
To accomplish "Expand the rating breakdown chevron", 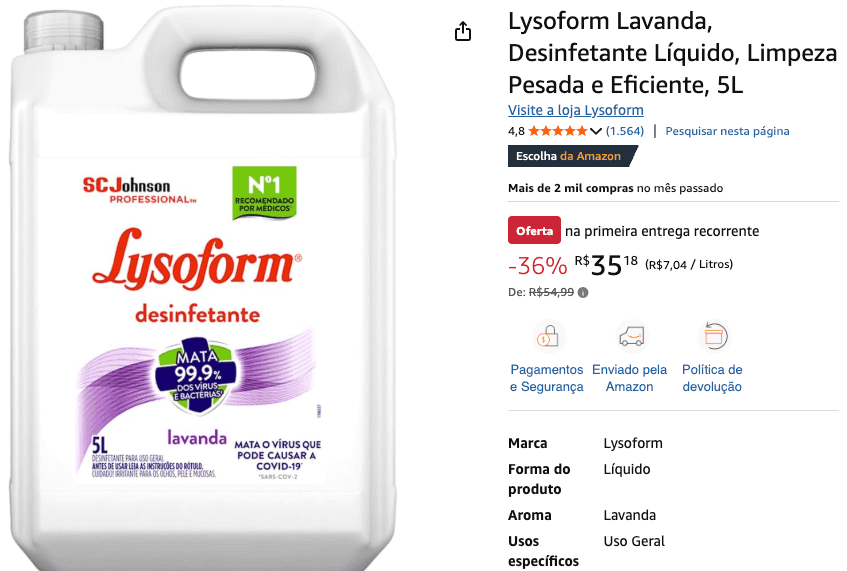I will [596, 131].
